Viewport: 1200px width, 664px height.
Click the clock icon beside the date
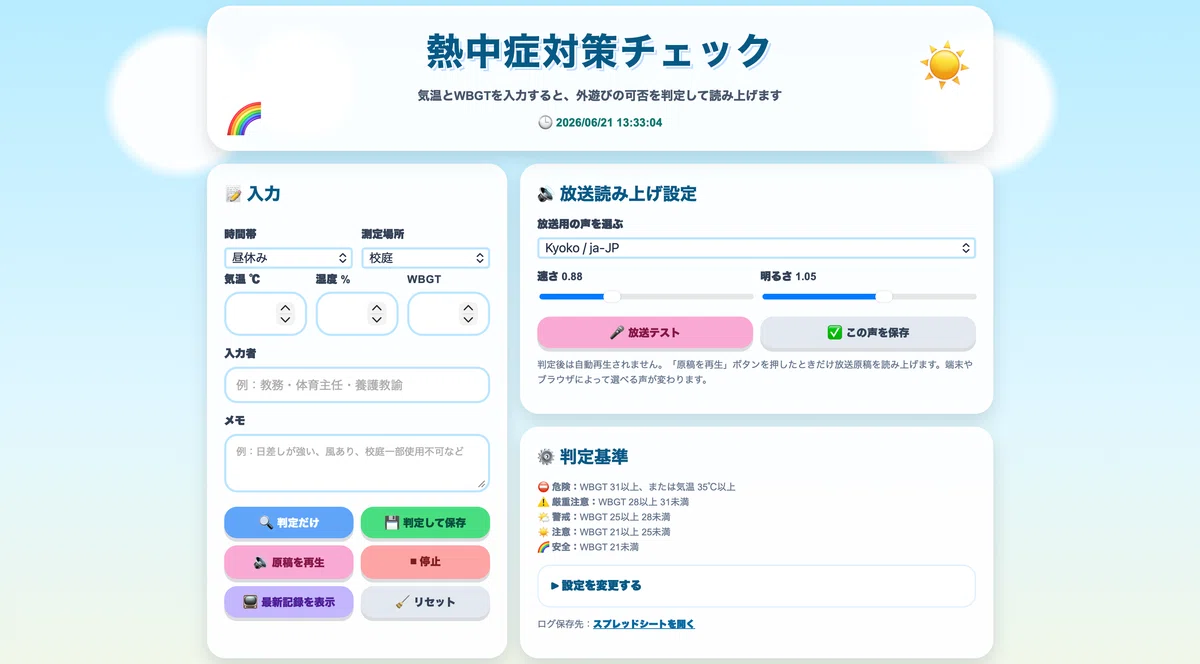click(545, 123)
